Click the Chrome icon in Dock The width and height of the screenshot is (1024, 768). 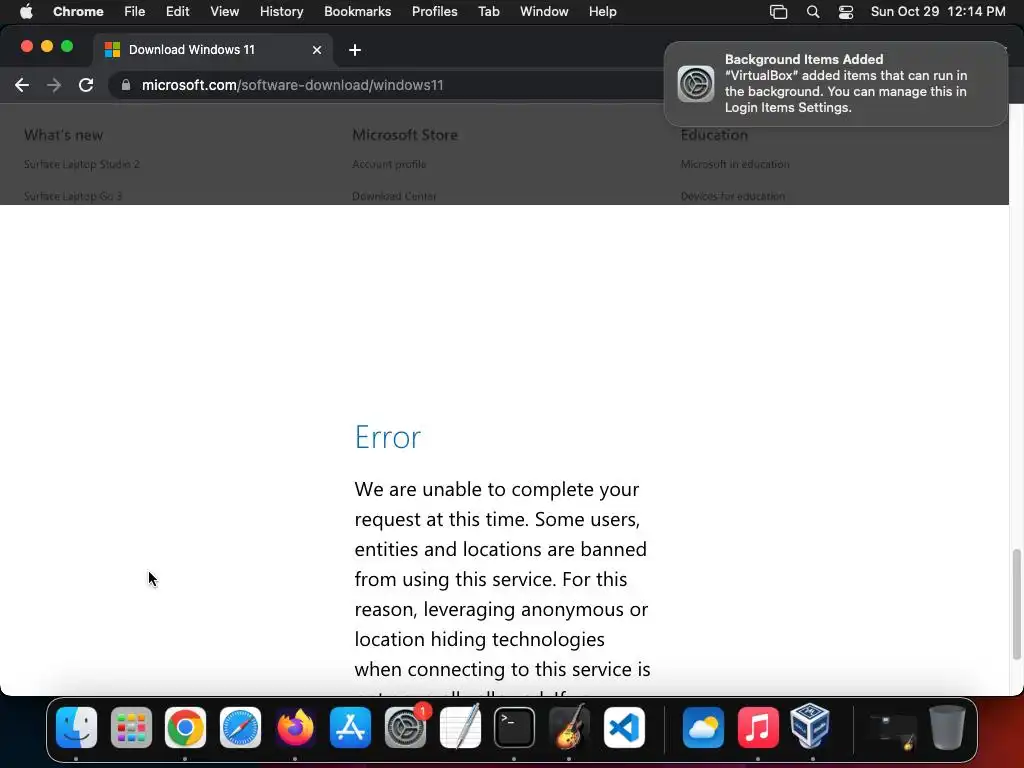point(185,727)
